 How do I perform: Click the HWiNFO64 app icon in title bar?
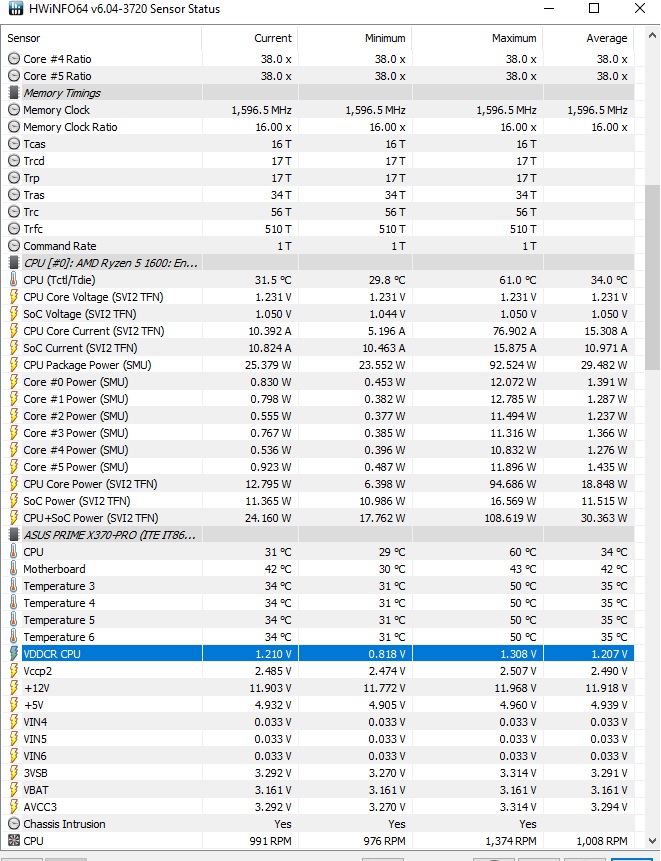[x=16, y=9]
